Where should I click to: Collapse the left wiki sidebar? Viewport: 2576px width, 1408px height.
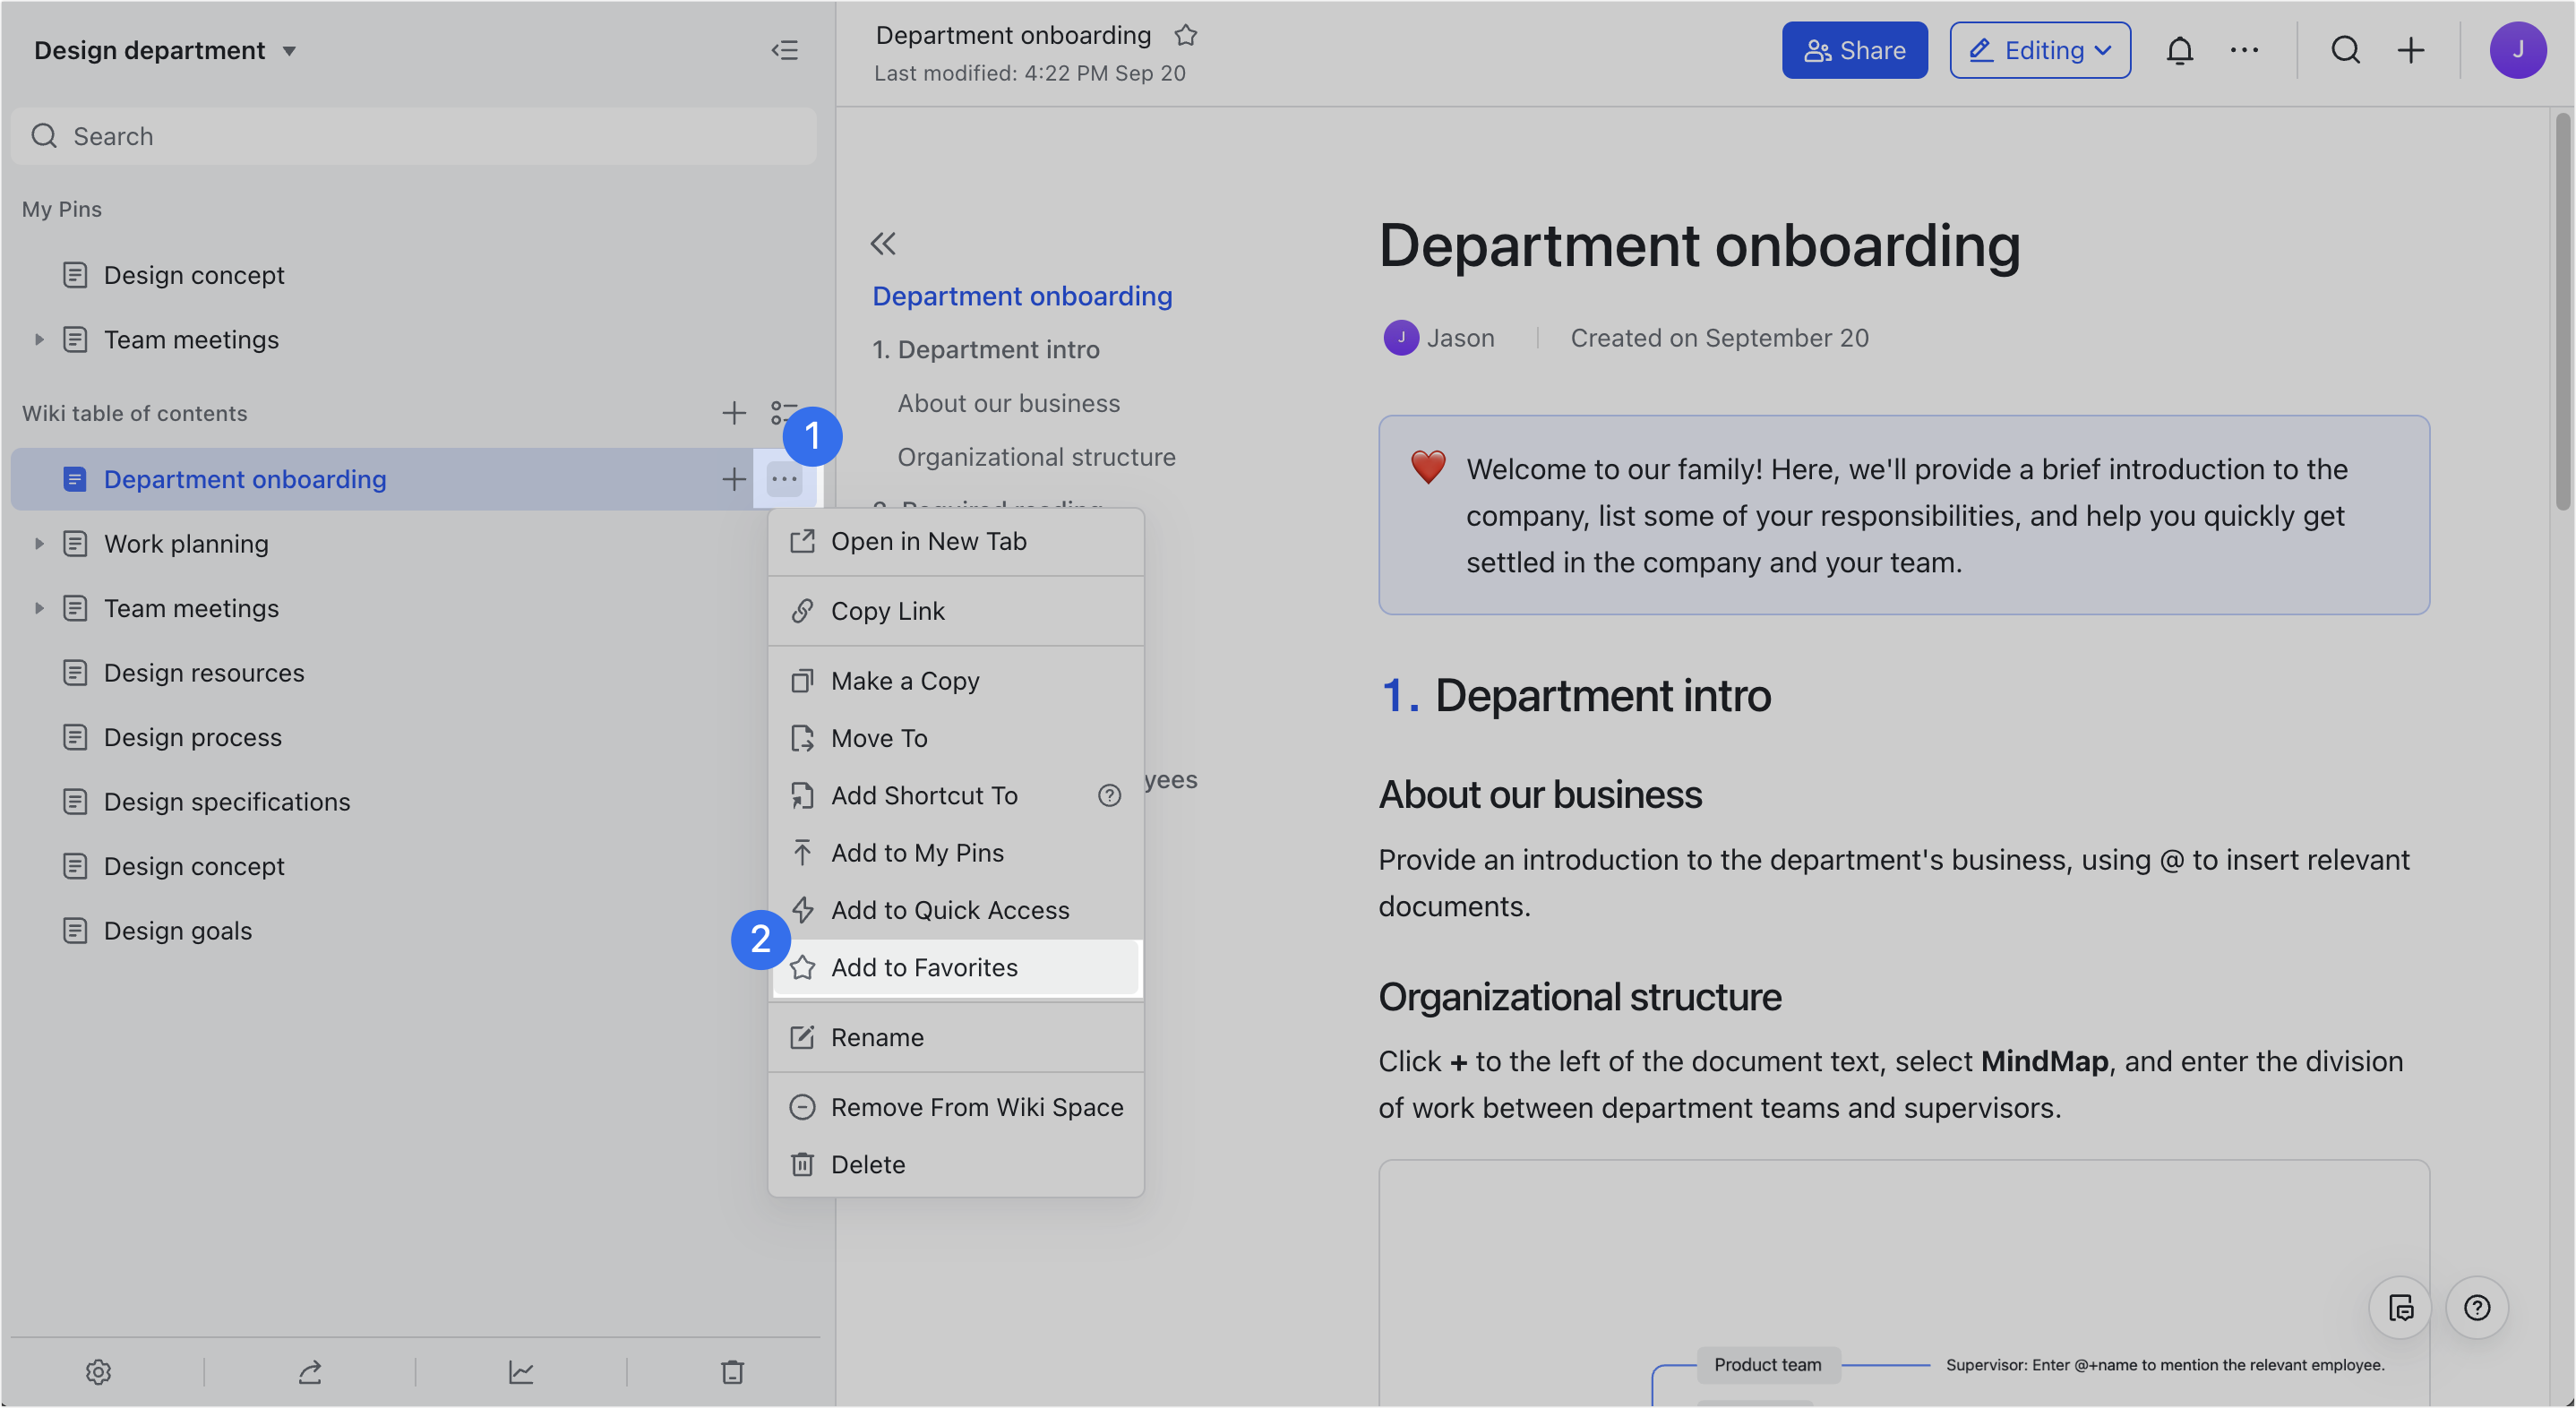pyautogui.click(x=785, y=50)
